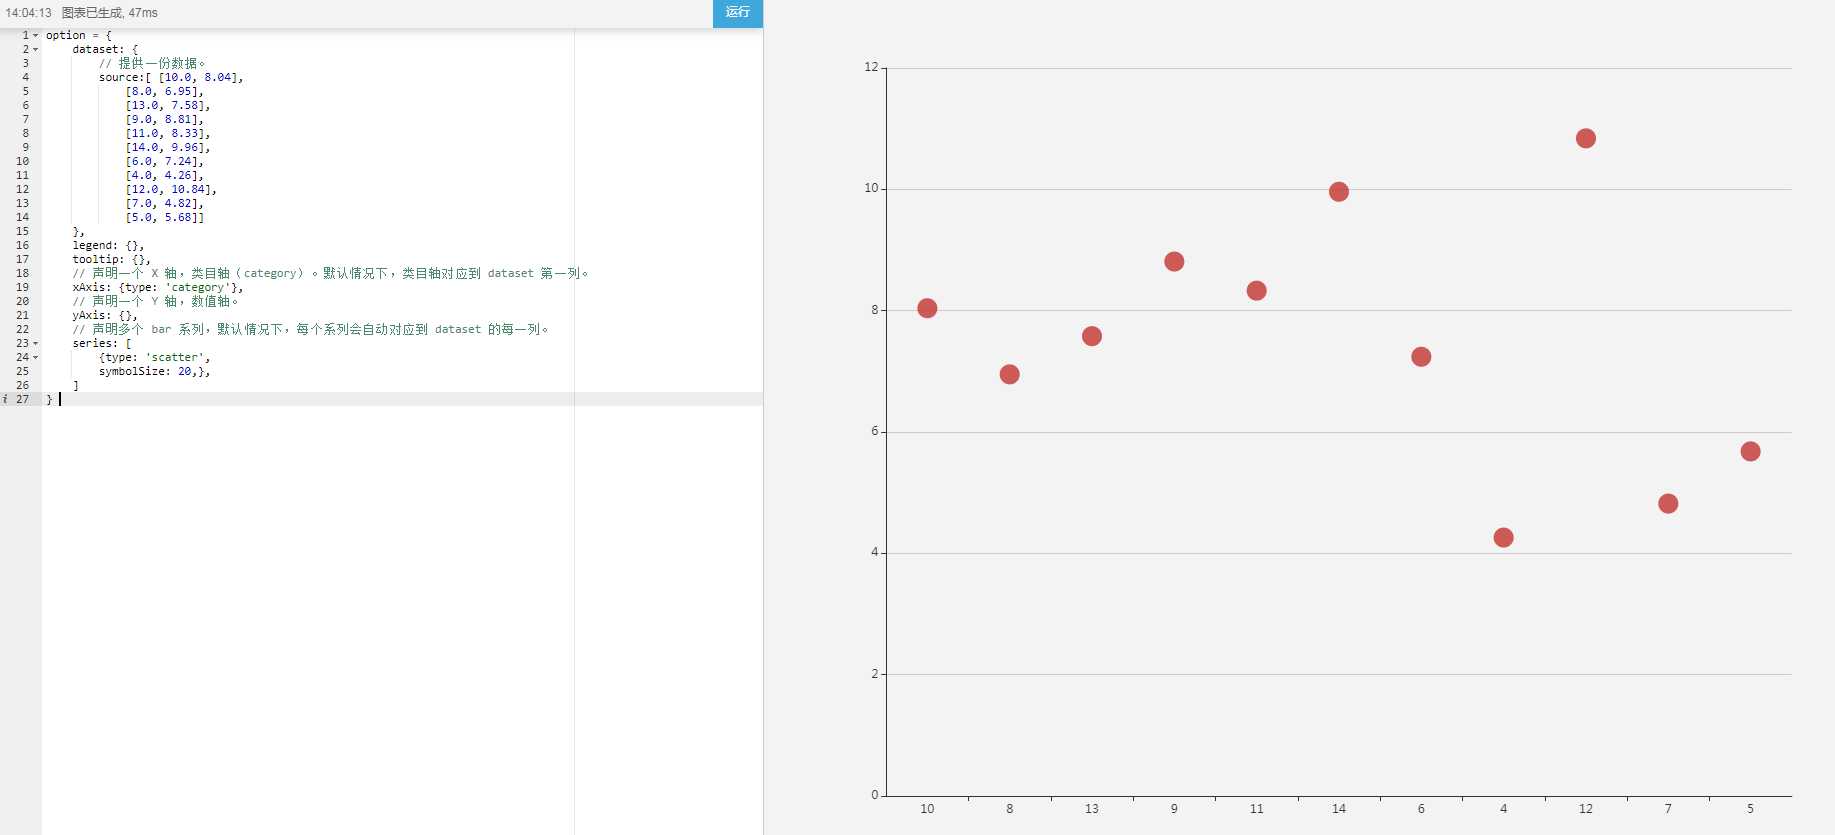Select the scatter dot above x-label 9
The height and width of the screenshot is (835, 1835).
(1174, 261)
